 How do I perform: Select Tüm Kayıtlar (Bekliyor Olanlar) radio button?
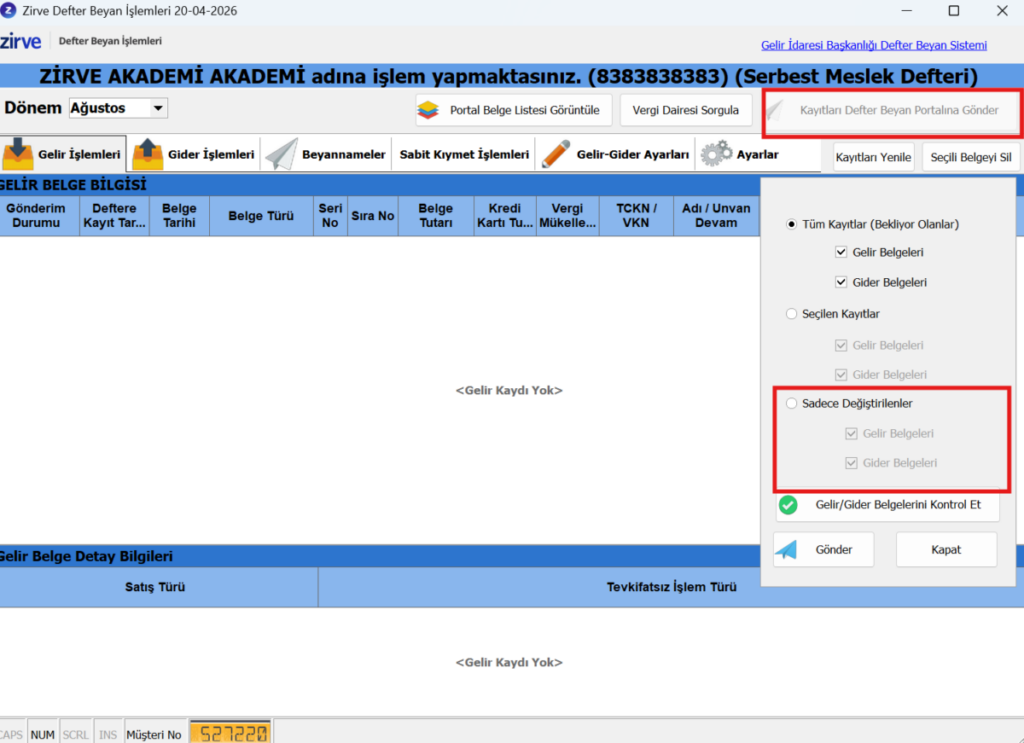(x=791, y=224)
